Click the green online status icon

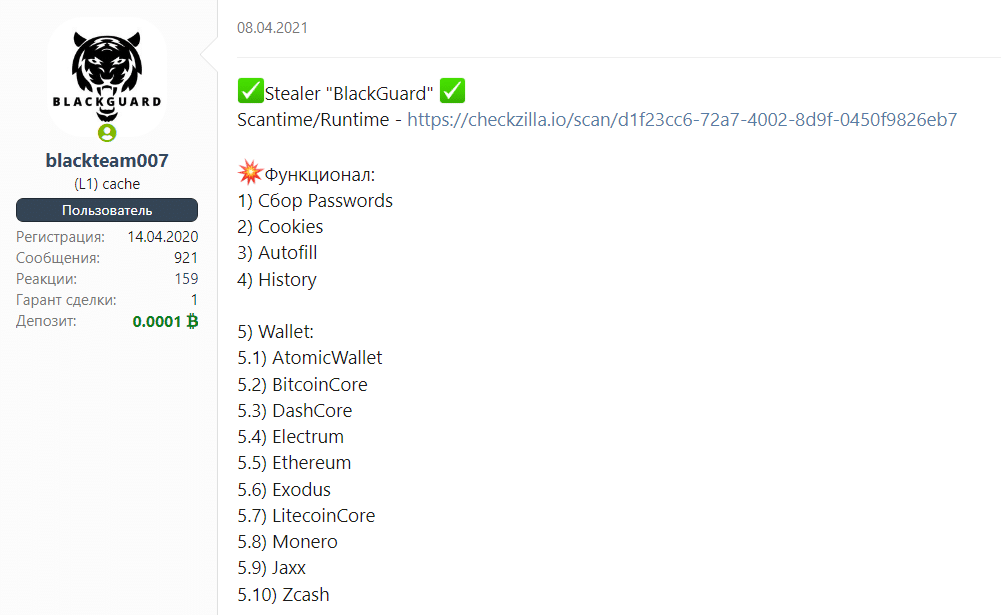tap(107, 133)
